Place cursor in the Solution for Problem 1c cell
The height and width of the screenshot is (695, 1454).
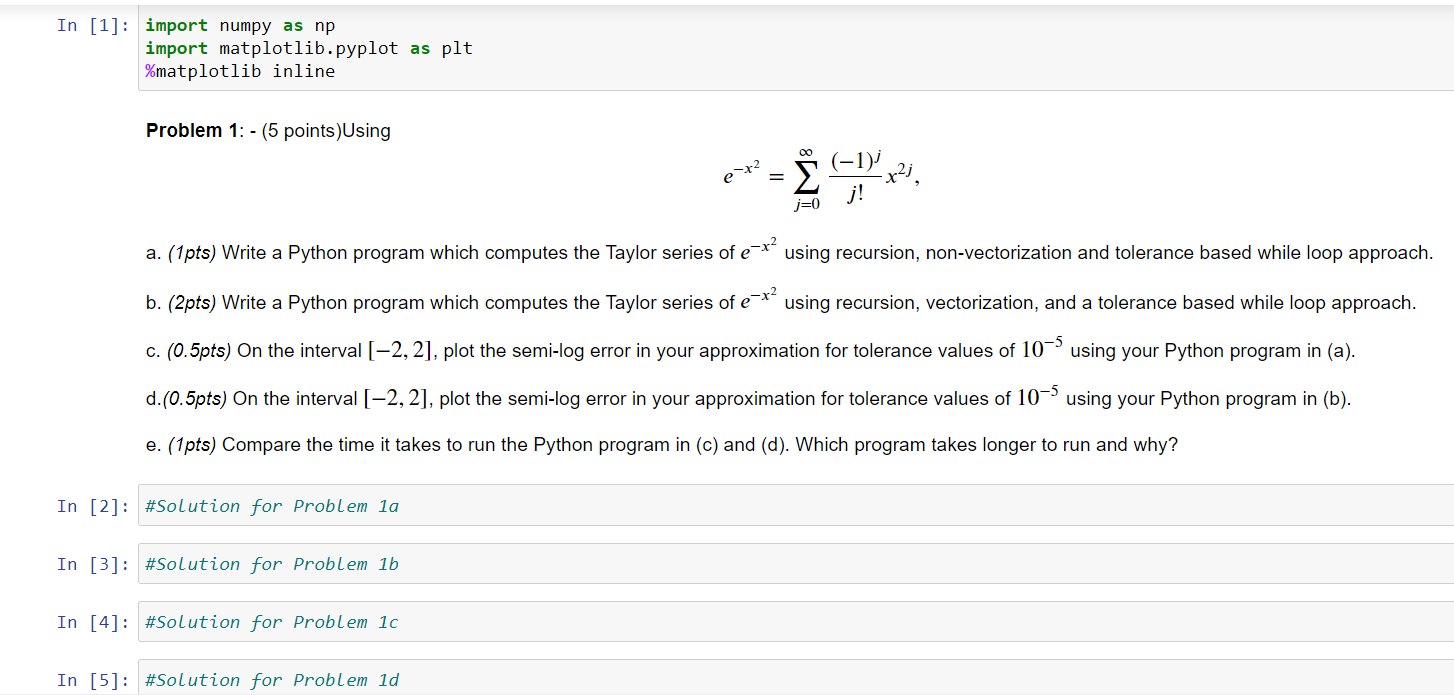[270, 622]
